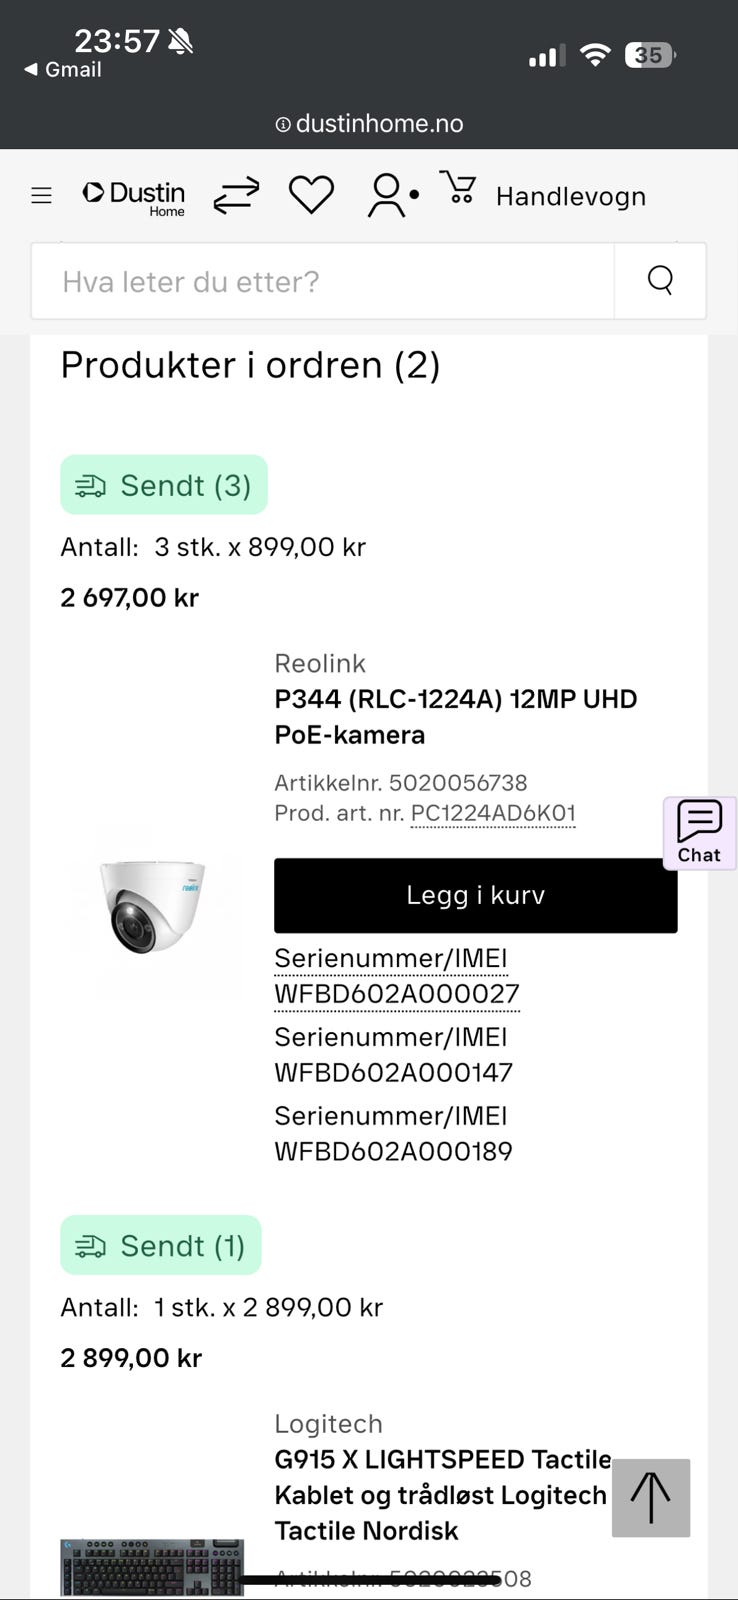Screen dimensions: 738x1600
Task: Open the Handlevogn link
Action: (x=570, y=196)
